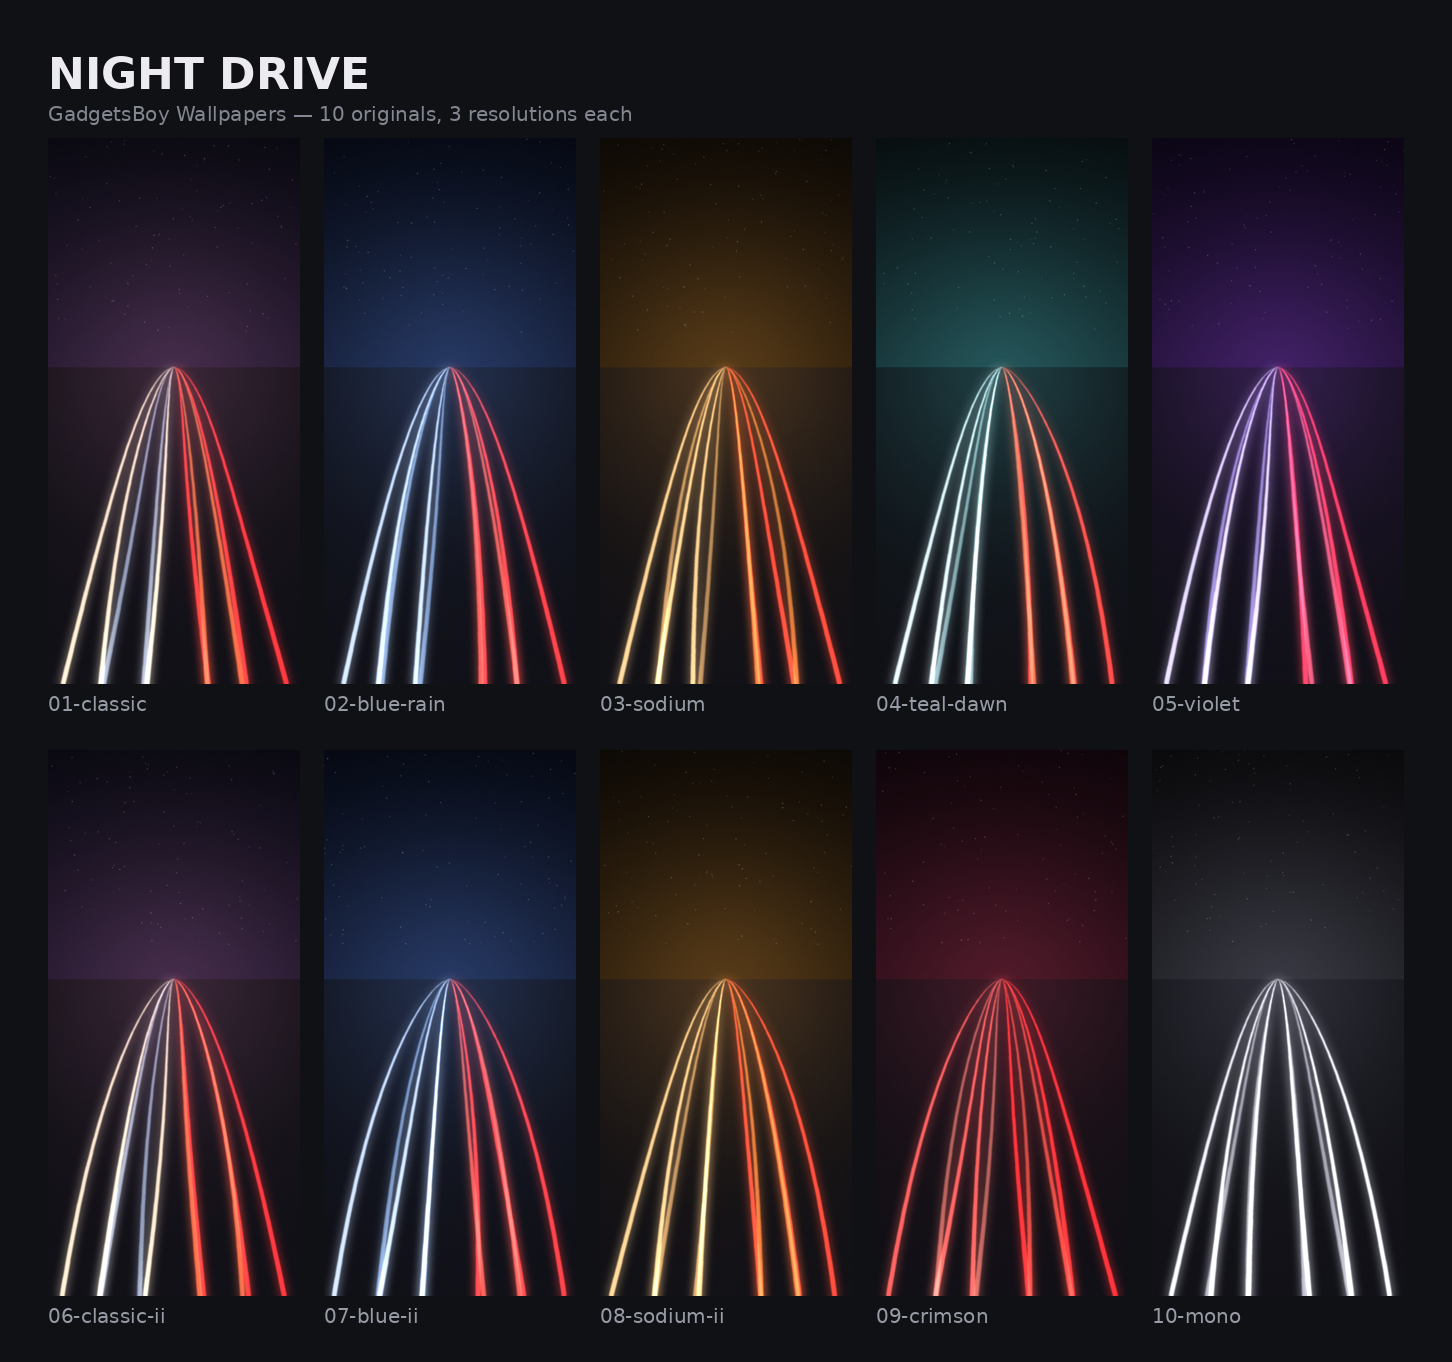This screenshot has height=1362, width=1452.
Task: Click the 09-crimson caption label
Action: coord(932,1316)
